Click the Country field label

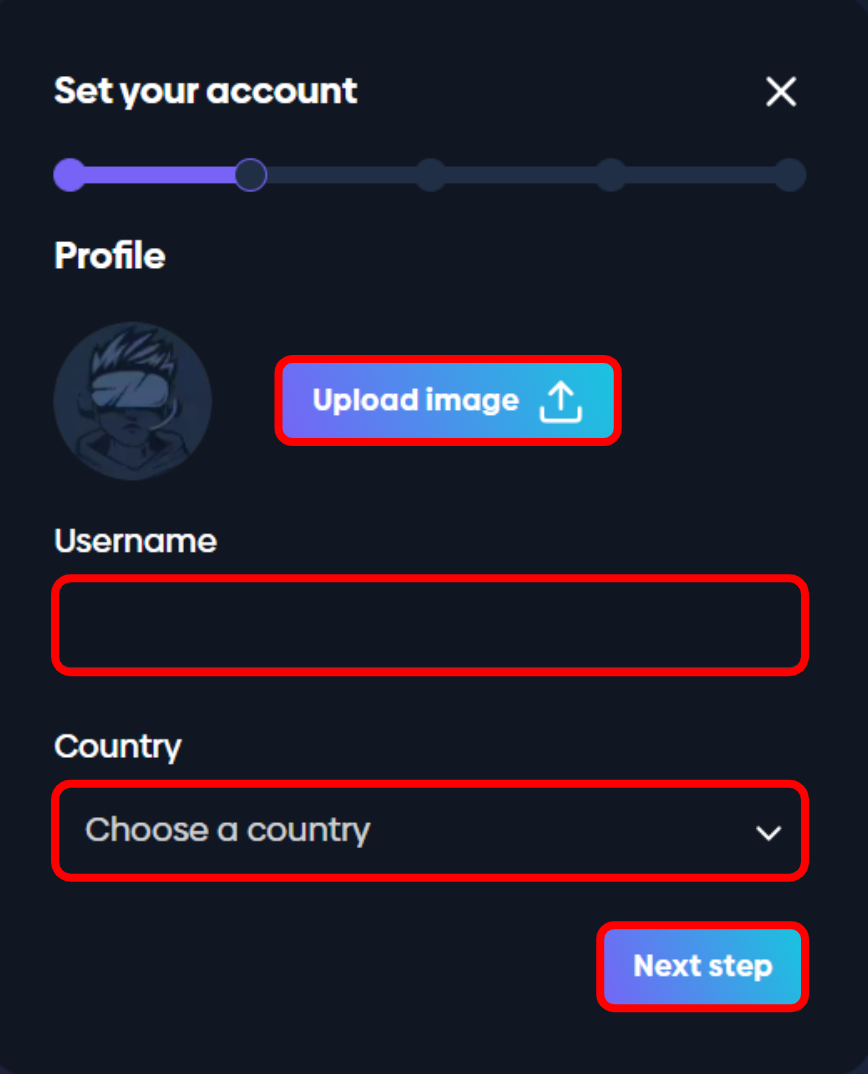[x=118, y=746]
